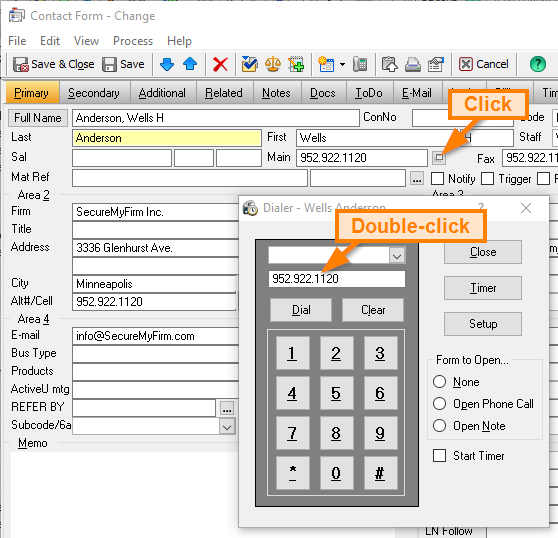Click the Cancel toolbar button
558x538 pixels.
click(x=484, y=64)
